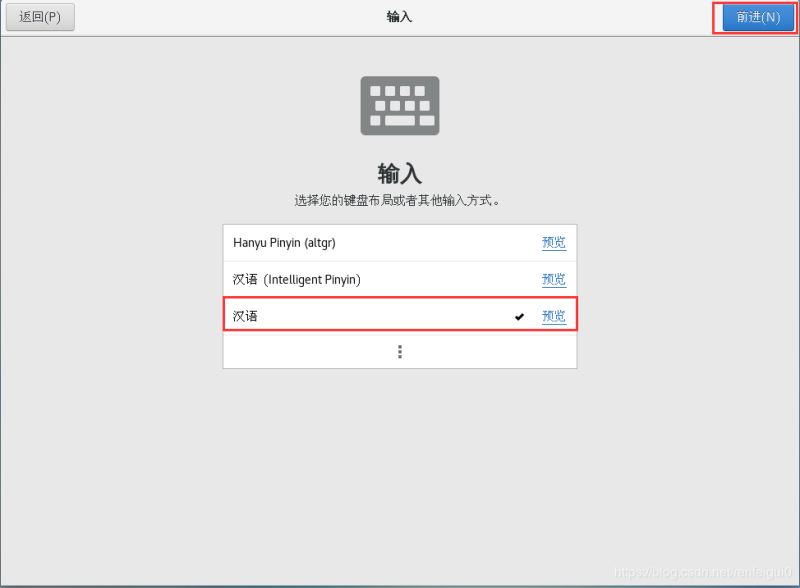The width and height of the screenshot is (800, 588).
Task: Click the Intelligent Pinyin label text
Action: (x=314, y=280)
